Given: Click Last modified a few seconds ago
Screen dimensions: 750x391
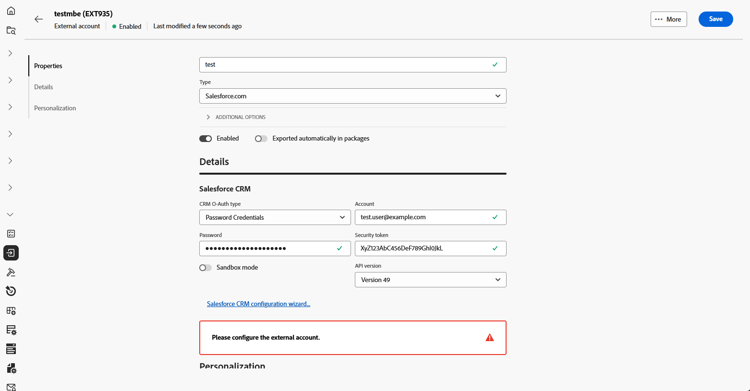Looking at the screenshot, I should coord(198,26).
